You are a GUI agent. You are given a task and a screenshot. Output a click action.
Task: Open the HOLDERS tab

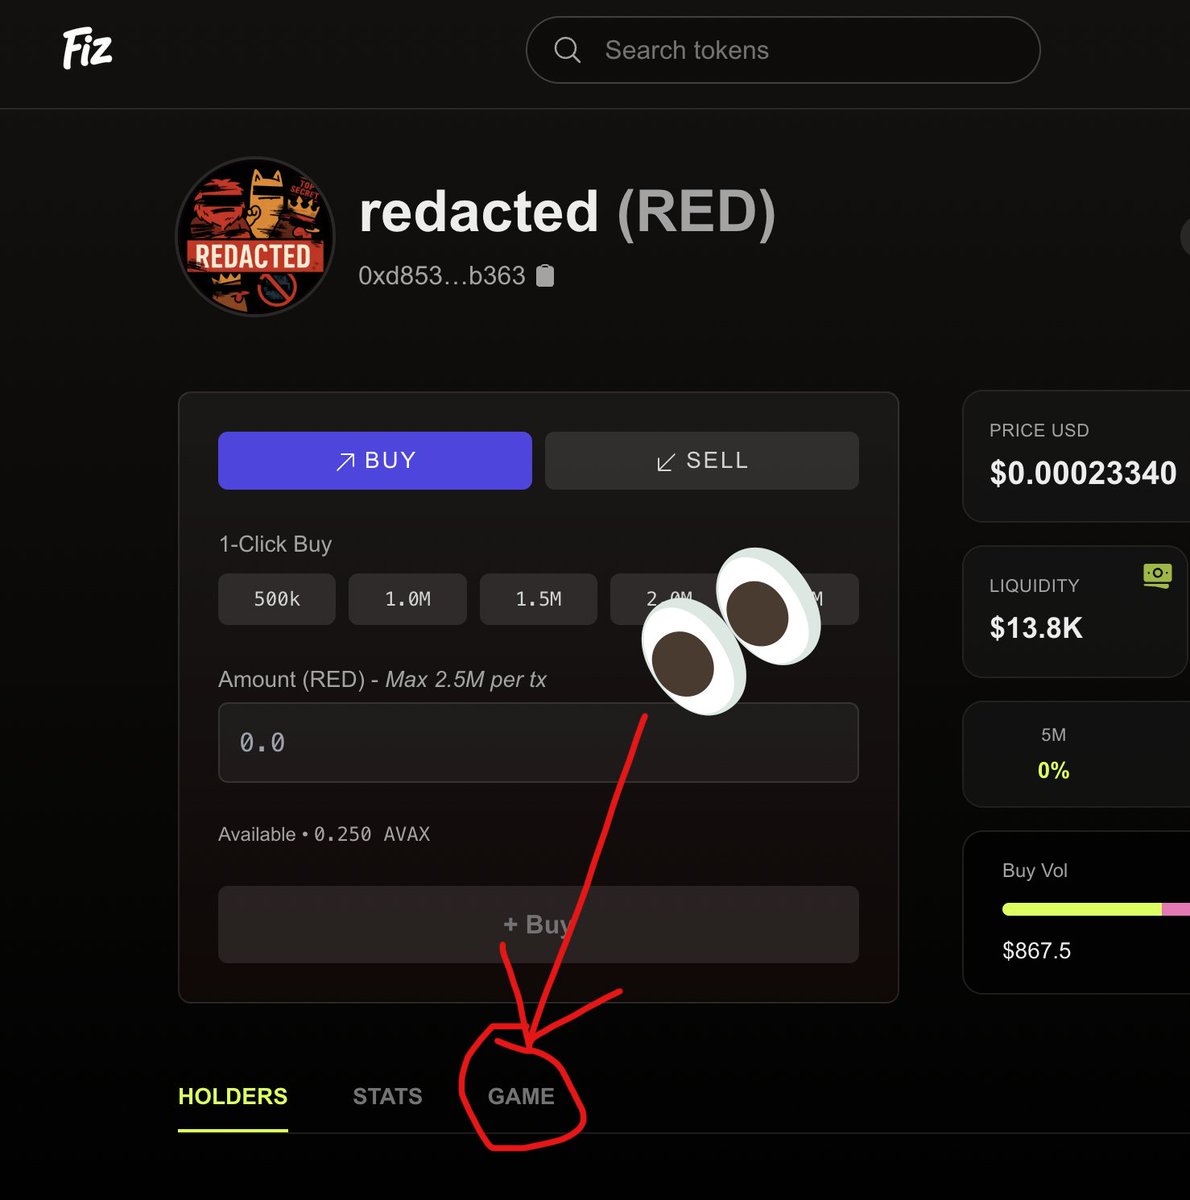tap(233, 1096)
